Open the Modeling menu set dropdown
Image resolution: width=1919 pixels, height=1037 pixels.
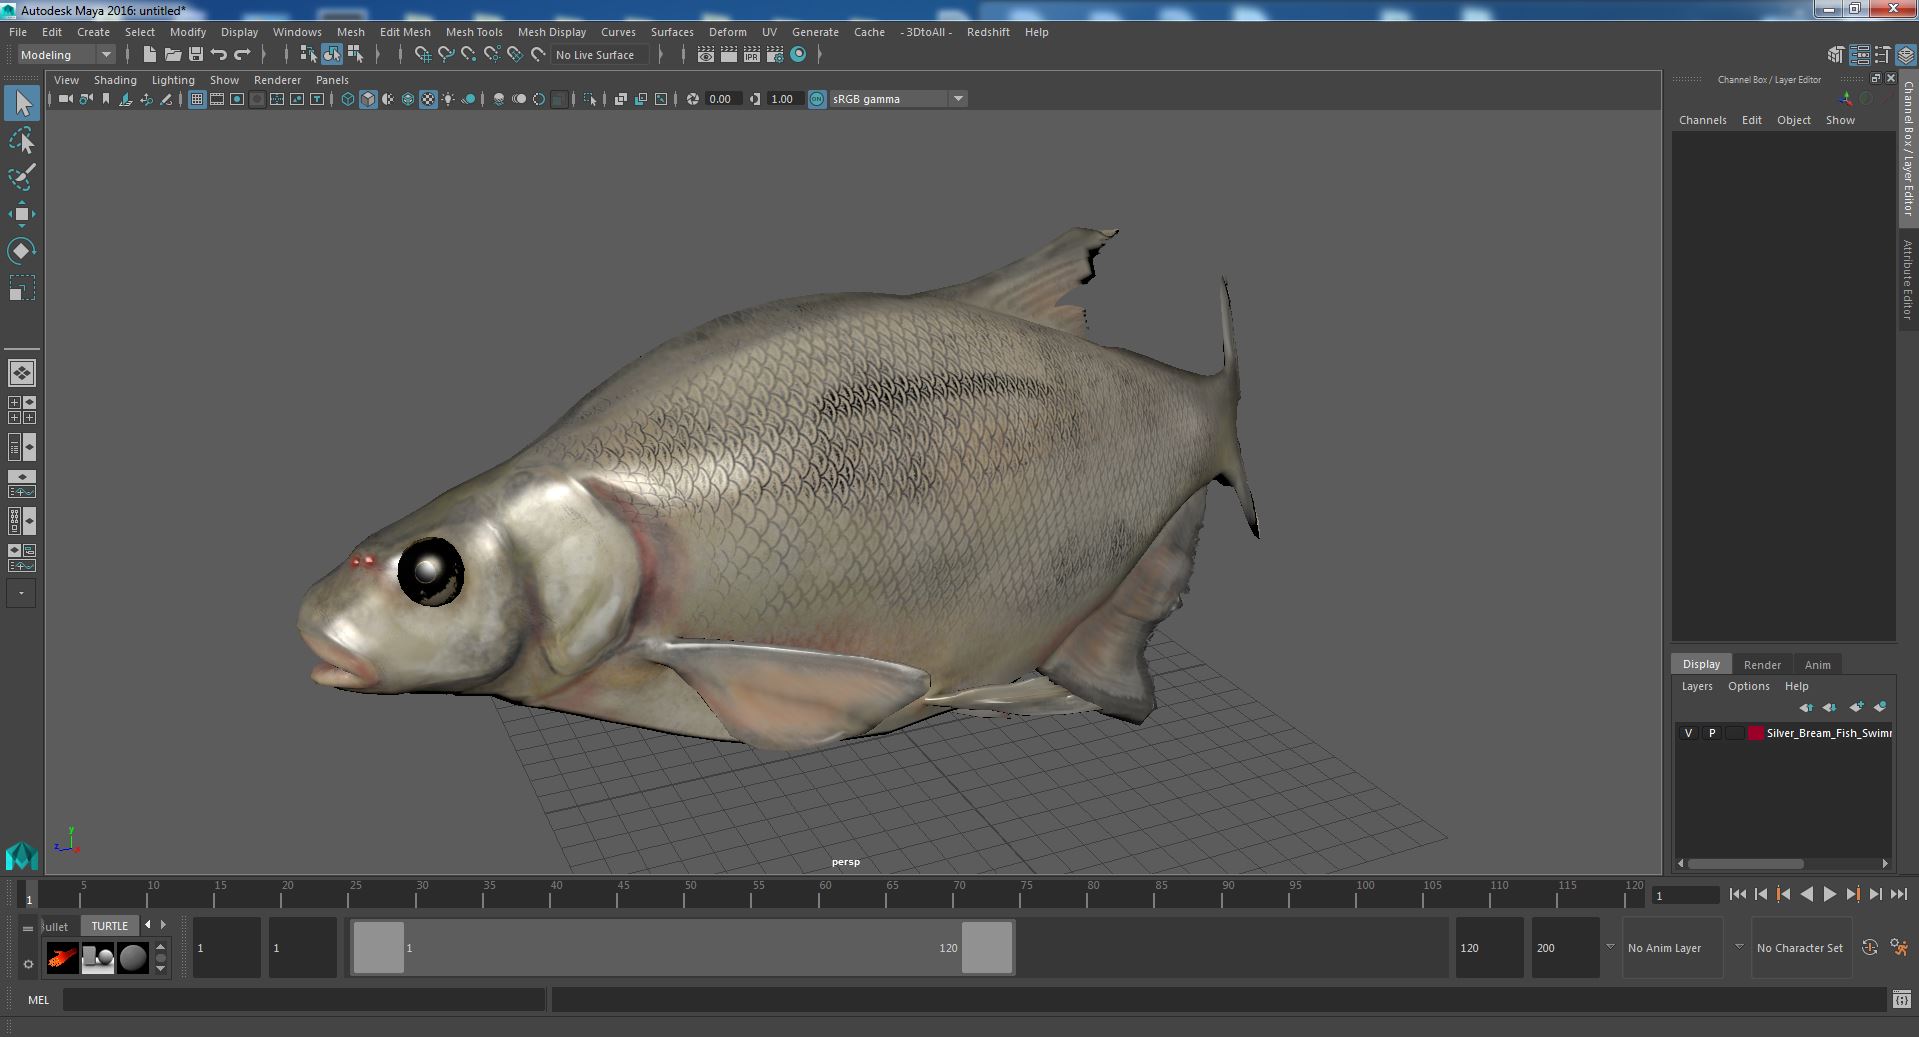(x=66, y=55)
